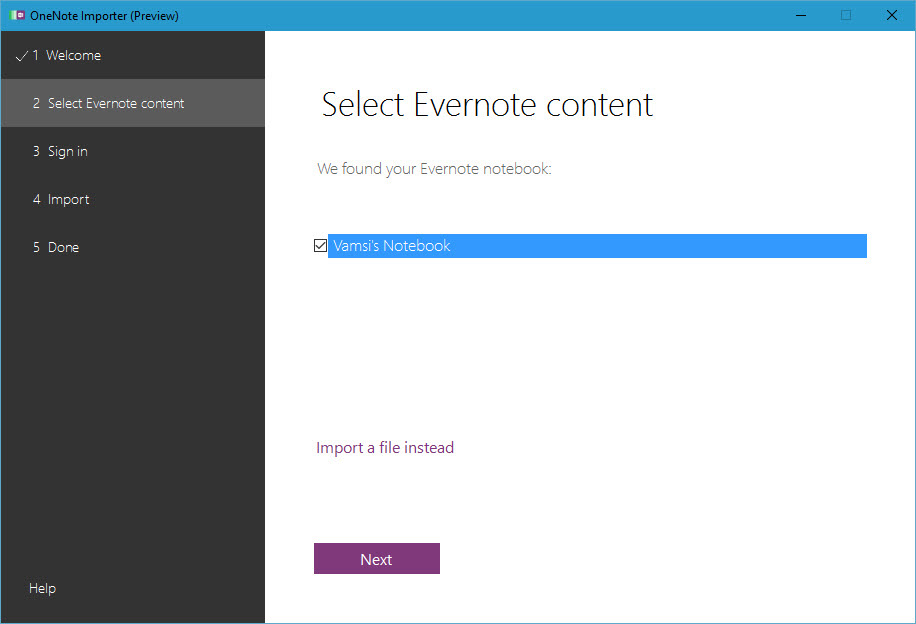Click the Select Evernote content heading
Screen dimensions: 916x624
click(487, 103)
